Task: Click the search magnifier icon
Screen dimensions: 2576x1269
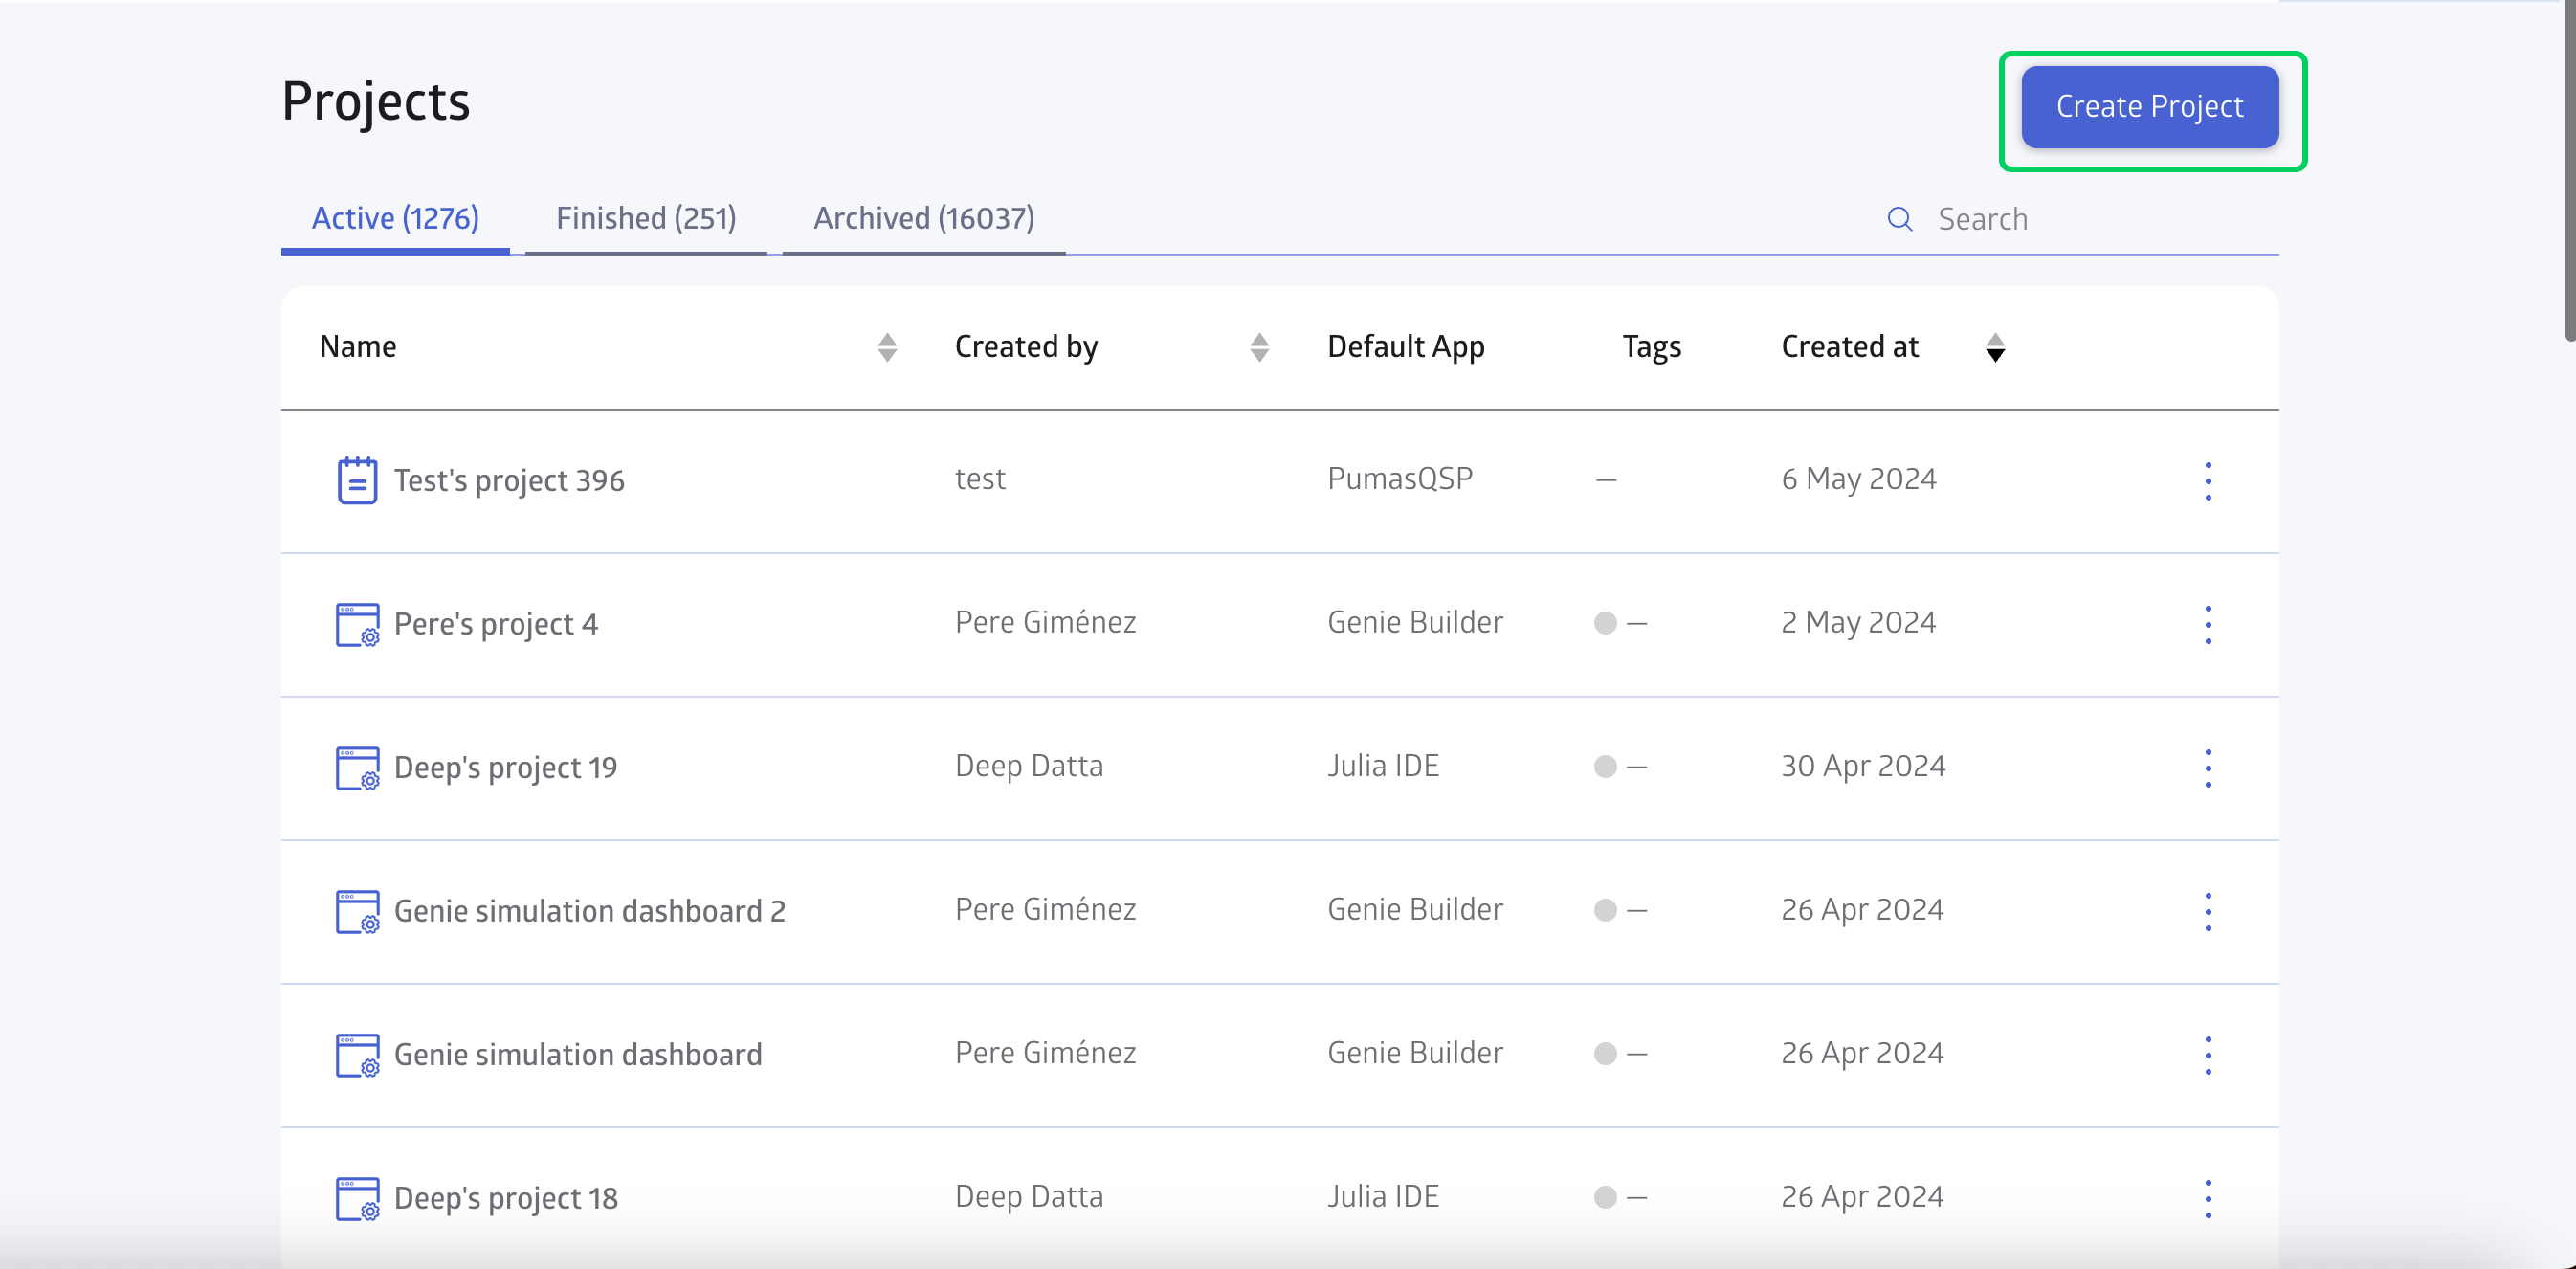Action: click(x=1900, y=219)
